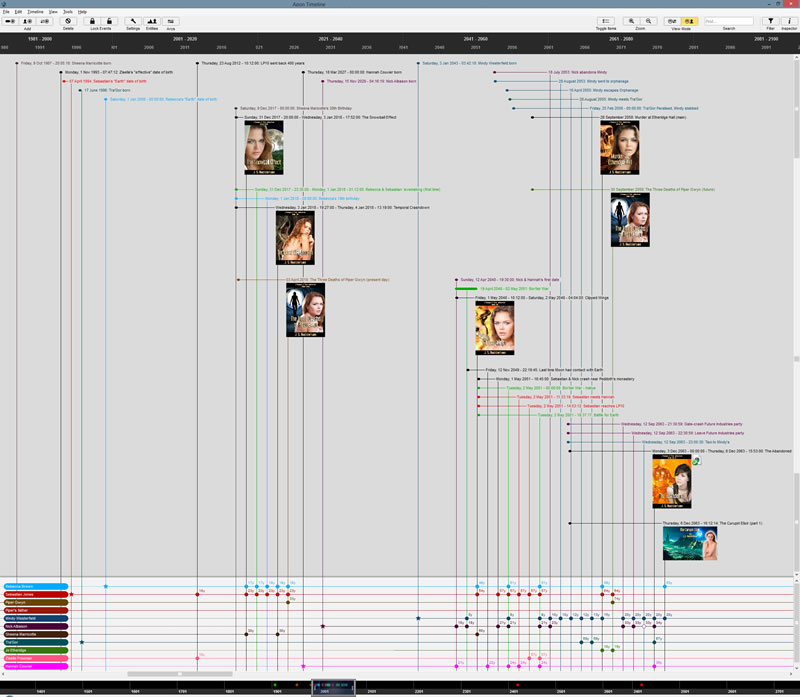
Task: Click the 2041 - 2060 header range
Action: [x=476, y=39]
